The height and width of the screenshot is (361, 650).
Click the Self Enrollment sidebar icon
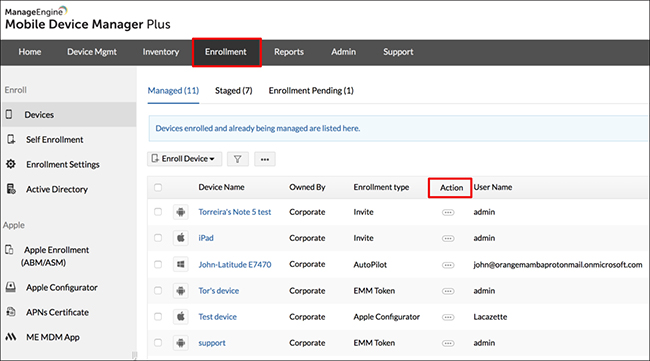tap(11, 139)
